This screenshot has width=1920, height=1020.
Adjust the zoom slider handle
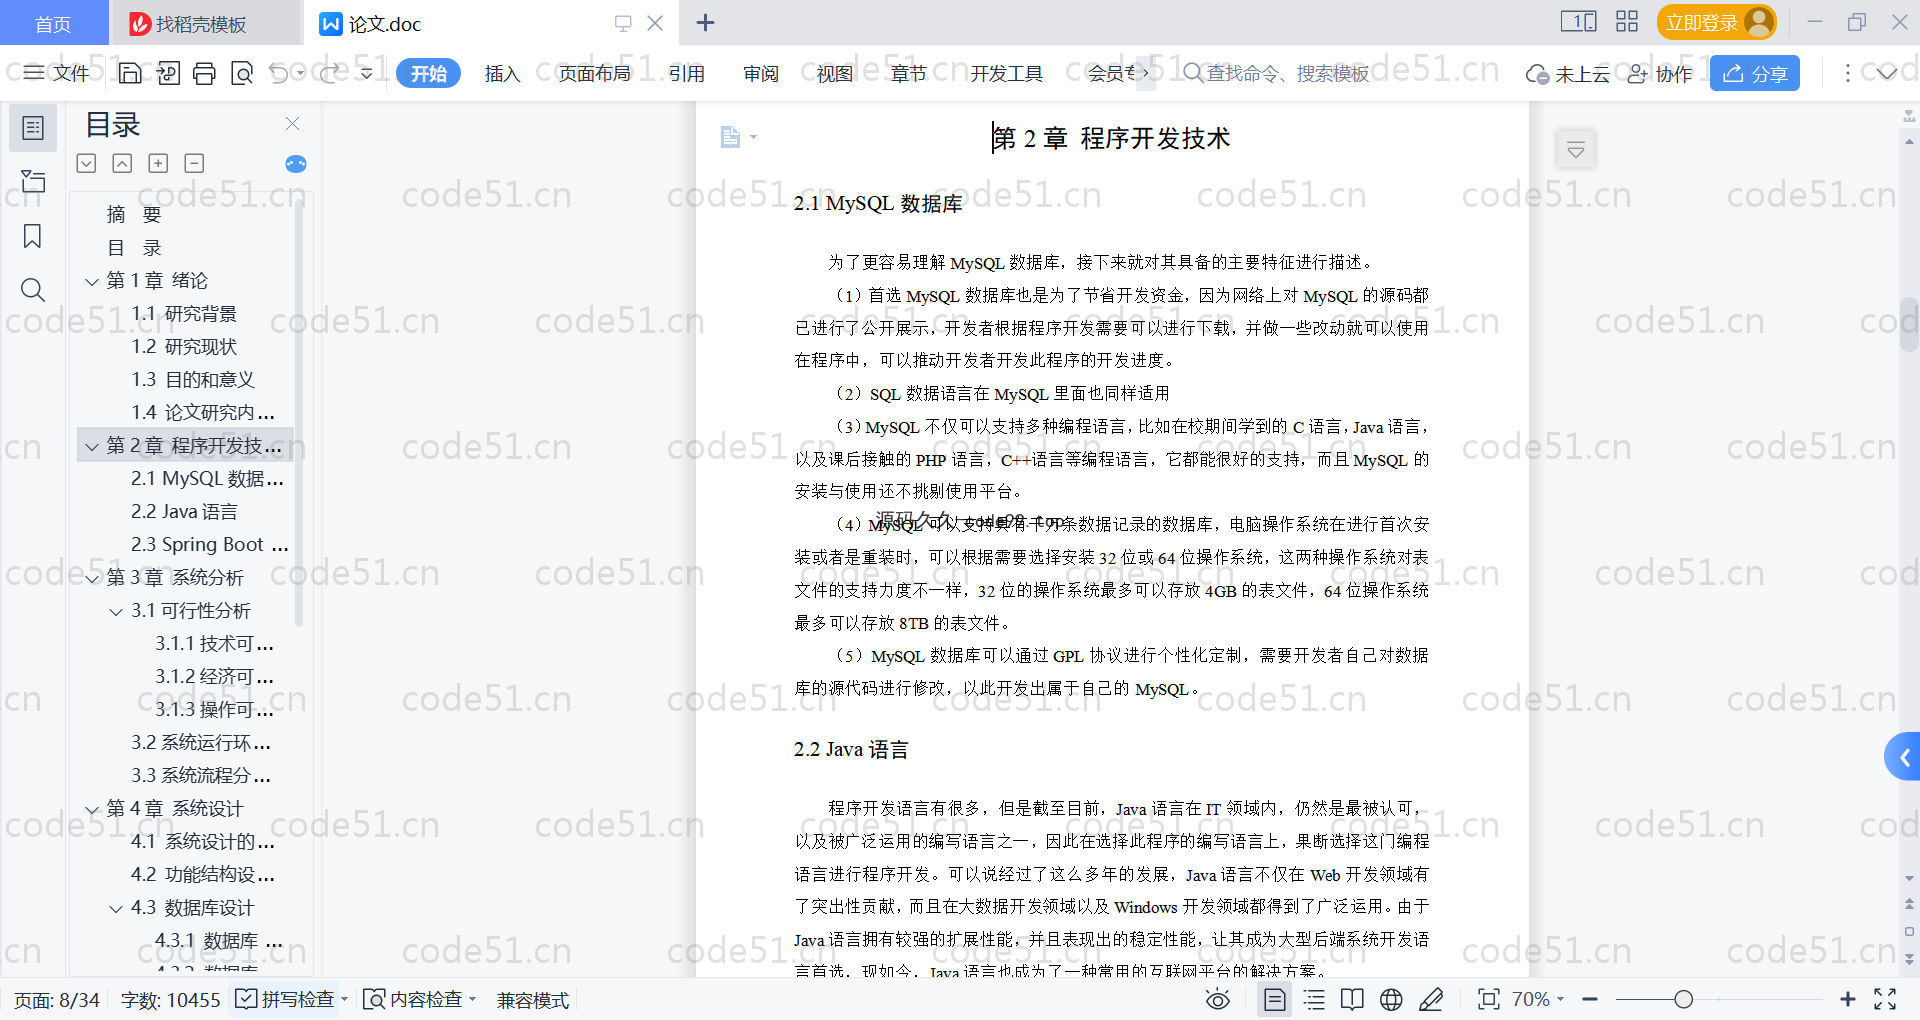point(1684,999)
